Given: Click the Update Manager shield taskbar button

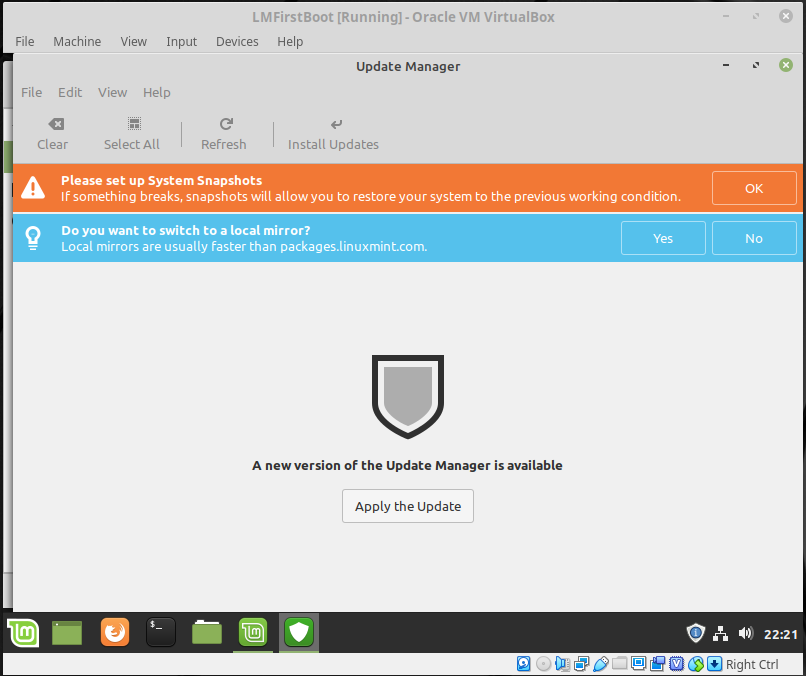Looking at the screenshot, I should [x=299, y=632].
